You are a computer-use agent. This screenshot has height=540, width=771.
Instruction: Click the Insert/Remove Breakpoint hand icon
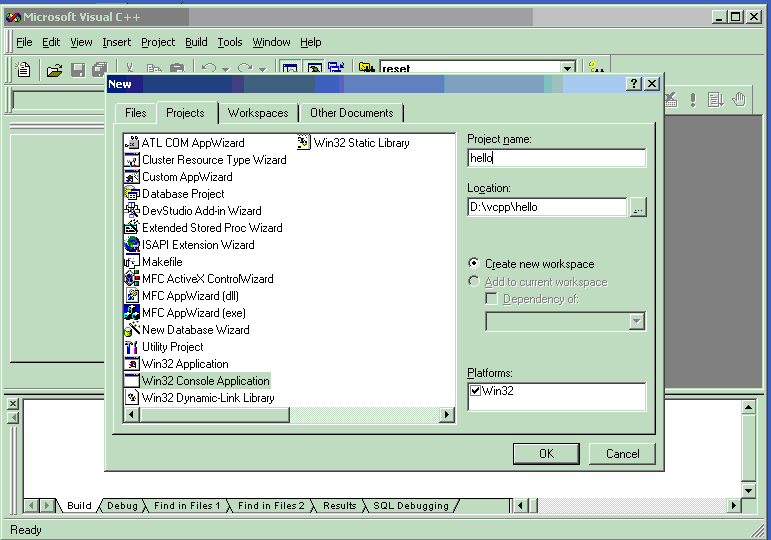739,100
